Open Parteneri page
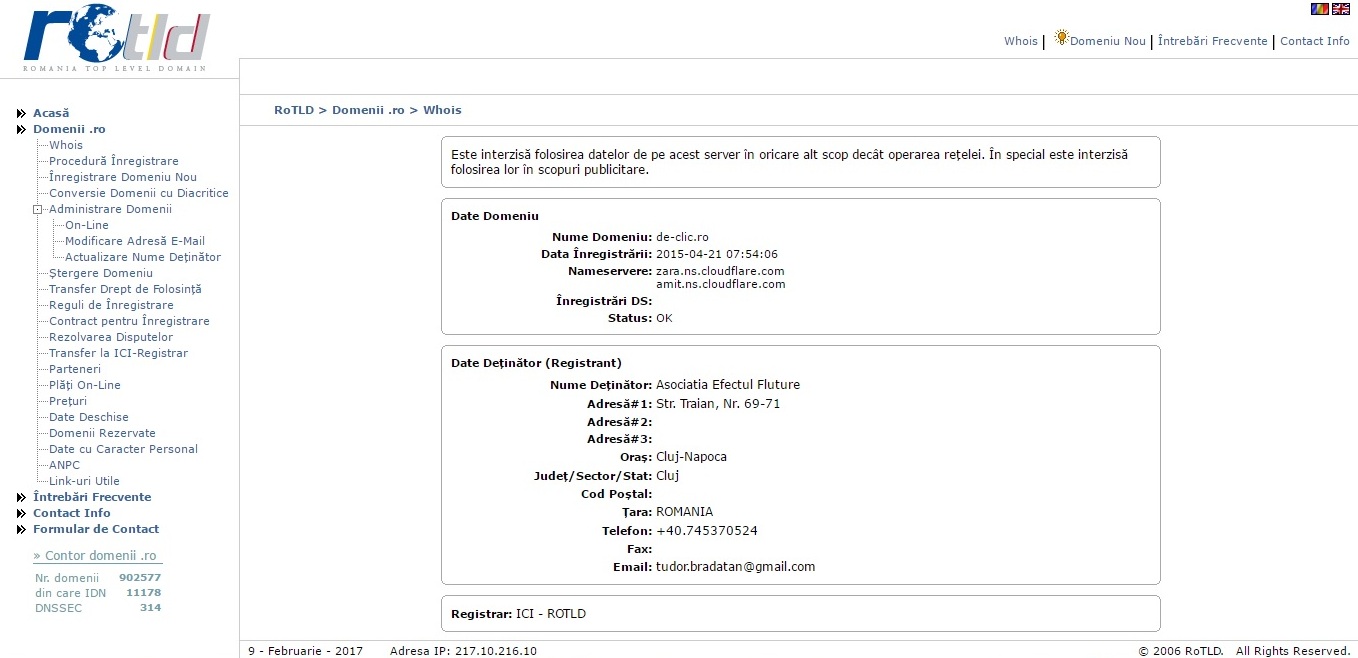The image size is (1358, 658). coord(75,370)
